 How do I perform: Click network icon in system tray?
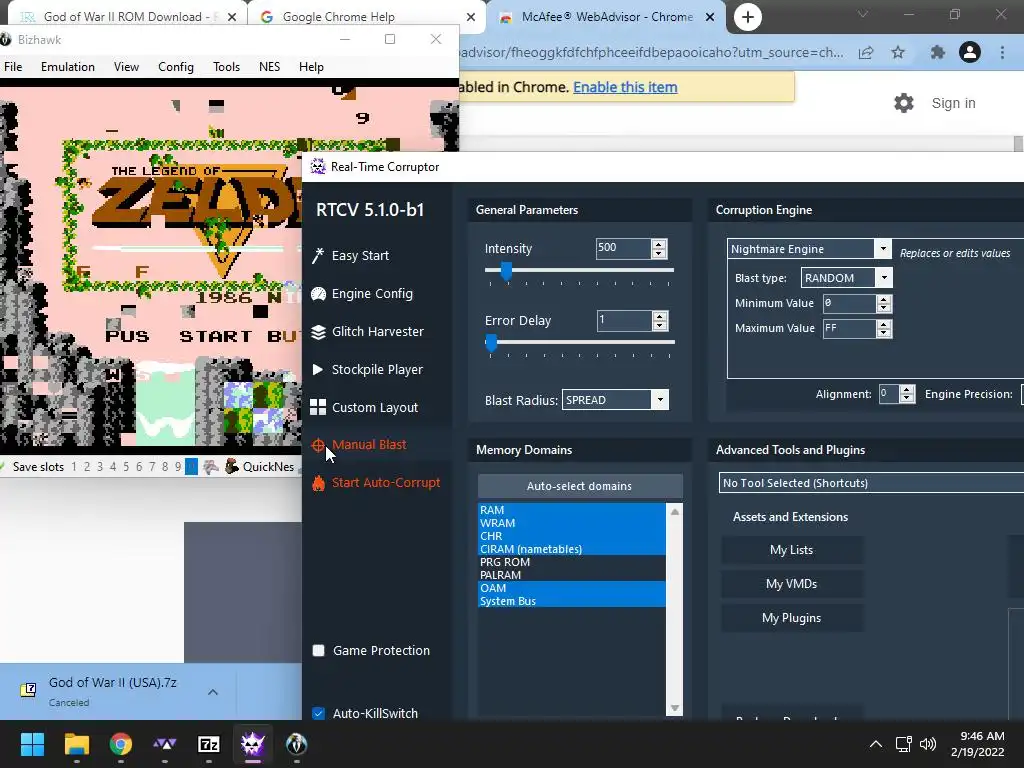903,744
